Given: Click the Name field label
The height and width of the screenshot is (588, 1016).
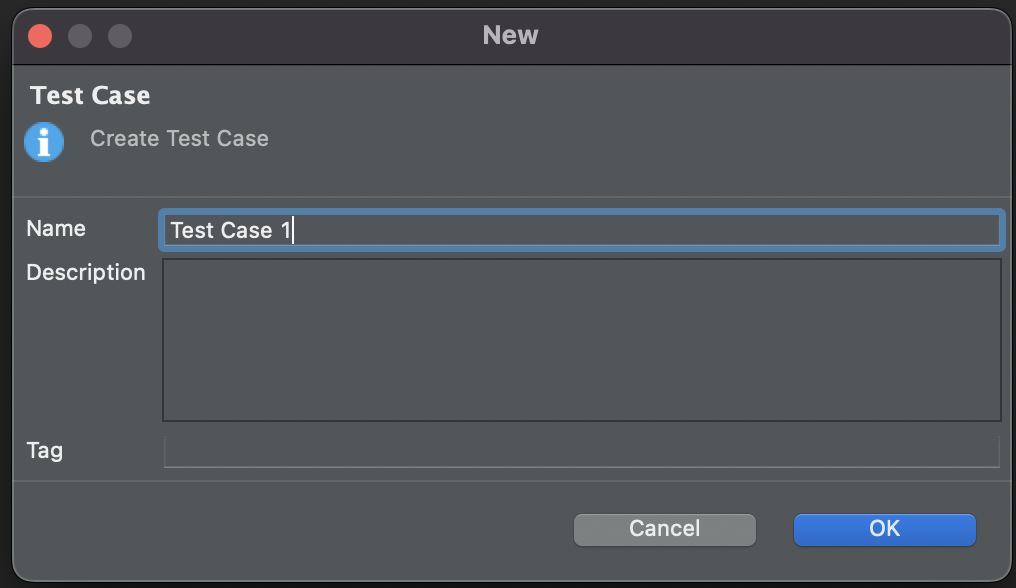Looking at the screenshot, I should [56, 228].
